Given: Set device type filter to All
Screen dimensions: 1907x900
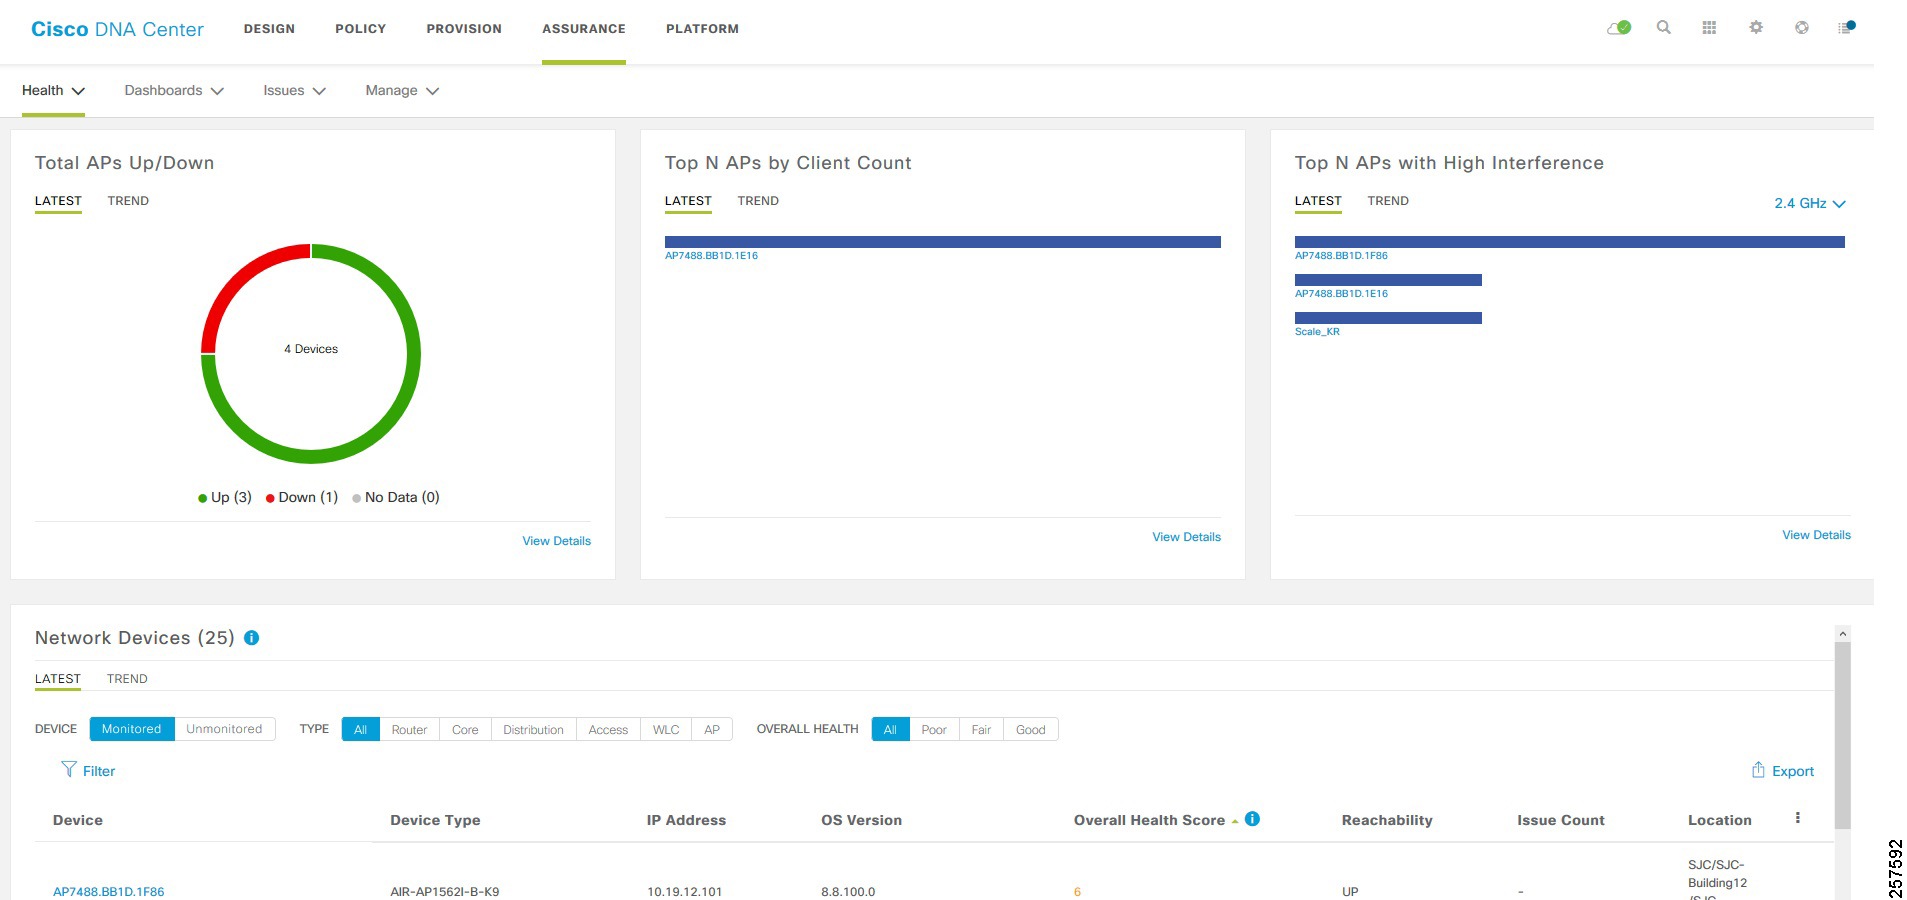Looking at the screenshot, I should click(x=360, y=729).
